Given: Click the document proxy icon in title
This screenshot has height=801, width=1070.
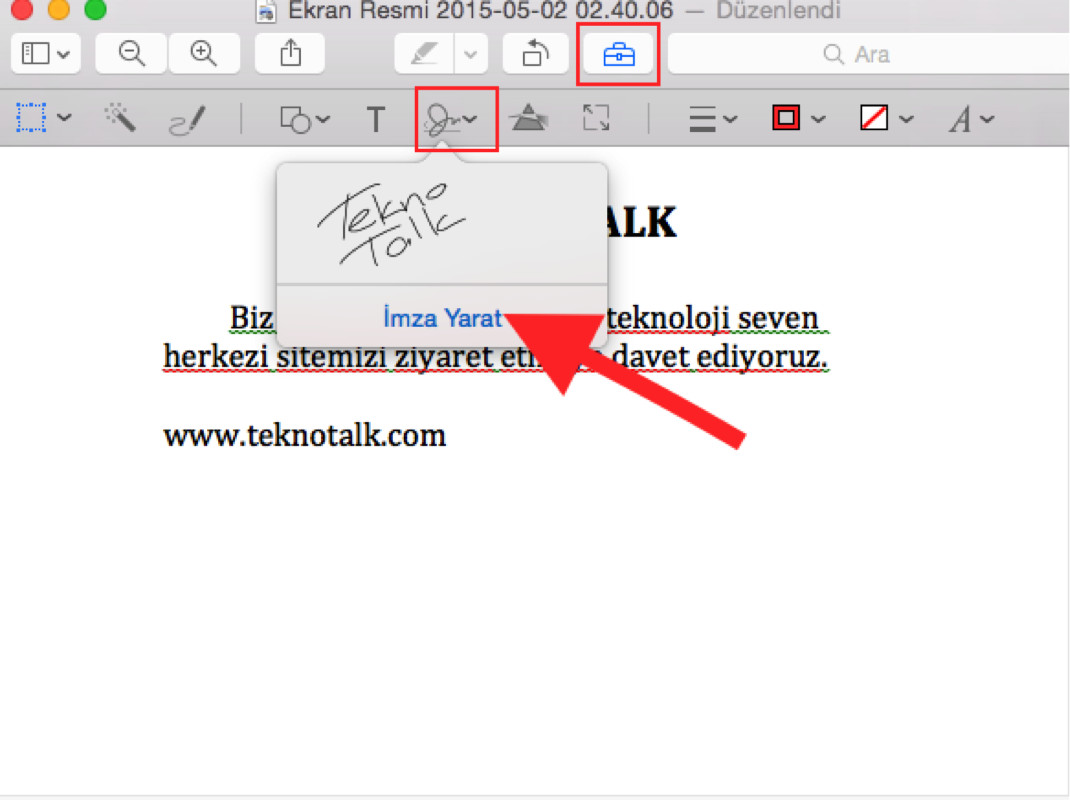Looking at the screenshot, I should [x=265, y=11].
